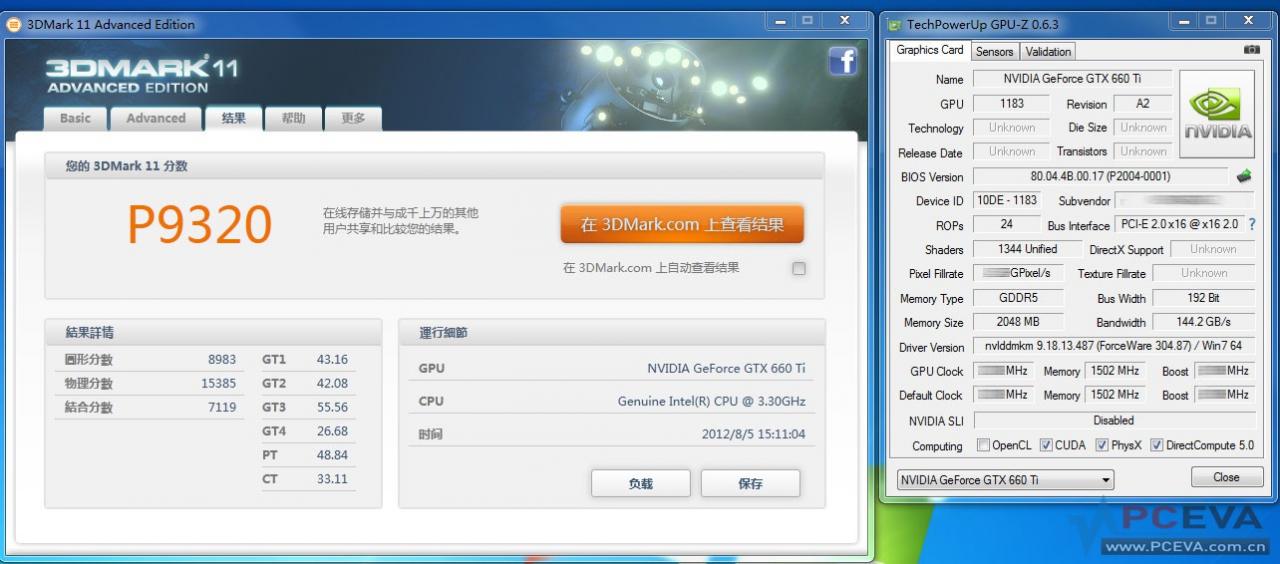Open the GTX 660 Ti card dropdown
The height and width of the screenshot is (564, 1280).
(x=1004, y=480)
